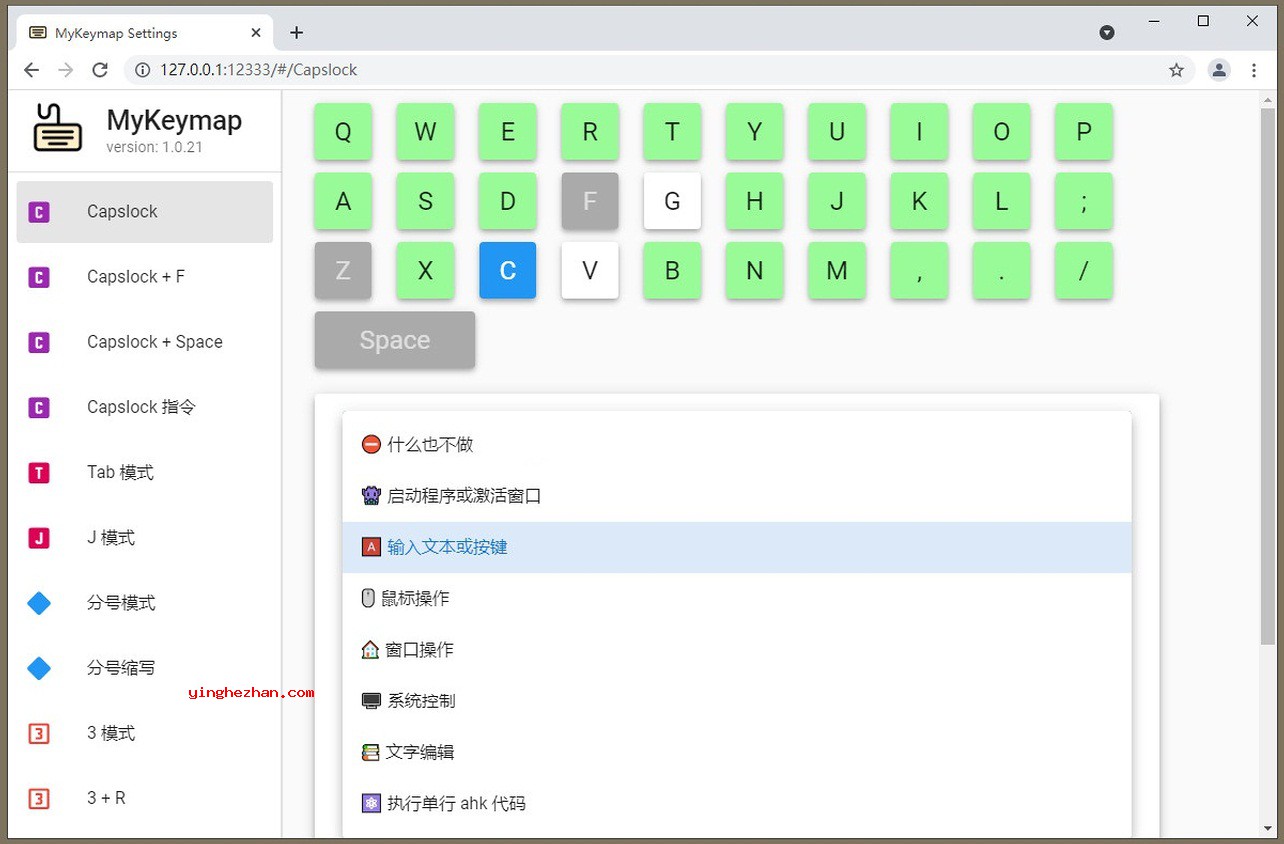Open a new browser tab
This screenshot has height=844, width=1284.
click(x=296, y=33)
